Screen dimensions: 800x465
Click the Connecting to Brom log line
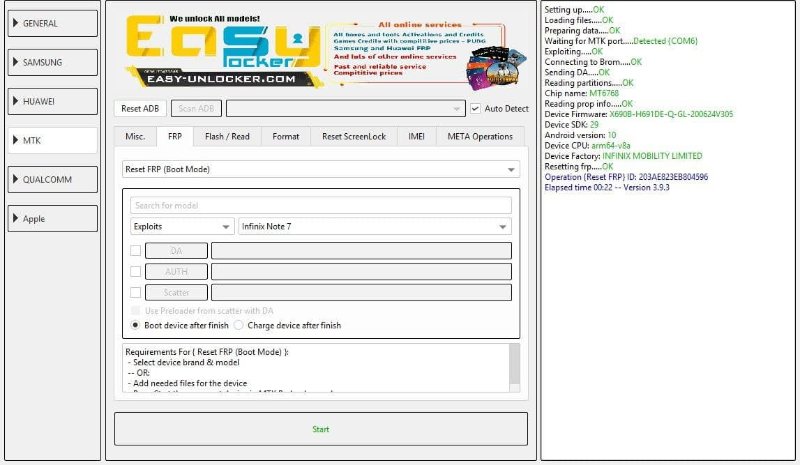pyautogui.click(x=593, y=62)
